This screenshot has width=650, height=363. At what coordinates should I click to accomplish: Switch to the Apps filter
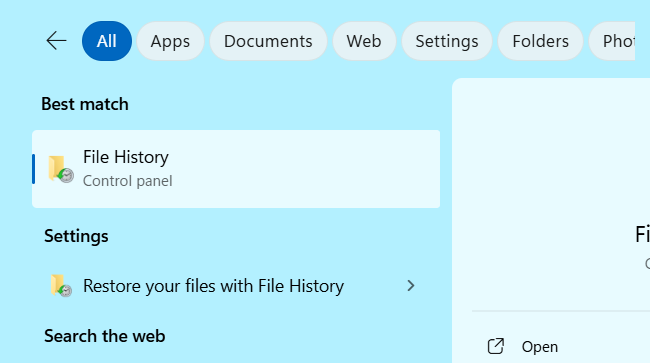[x=170, y=41]
